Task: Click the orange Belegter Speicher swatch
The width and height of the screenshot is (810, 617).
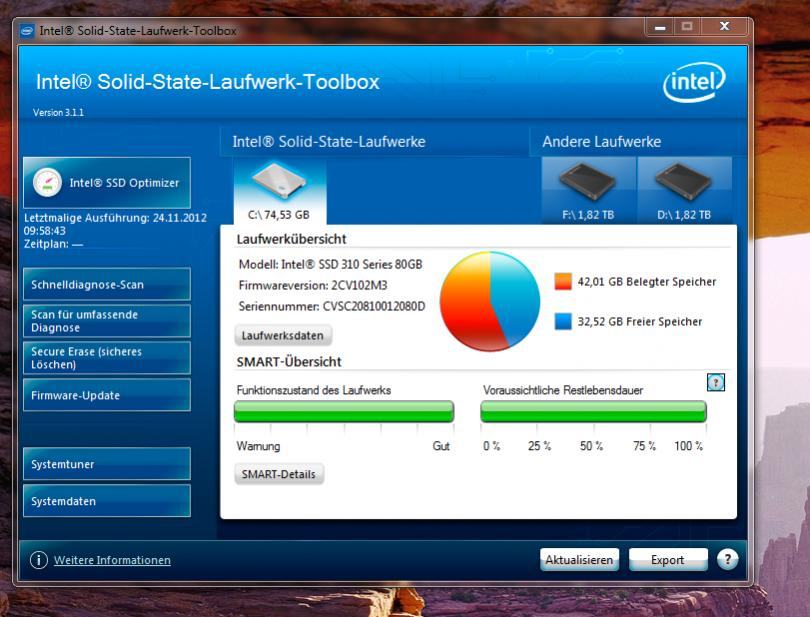Action: tap(563, 281)
